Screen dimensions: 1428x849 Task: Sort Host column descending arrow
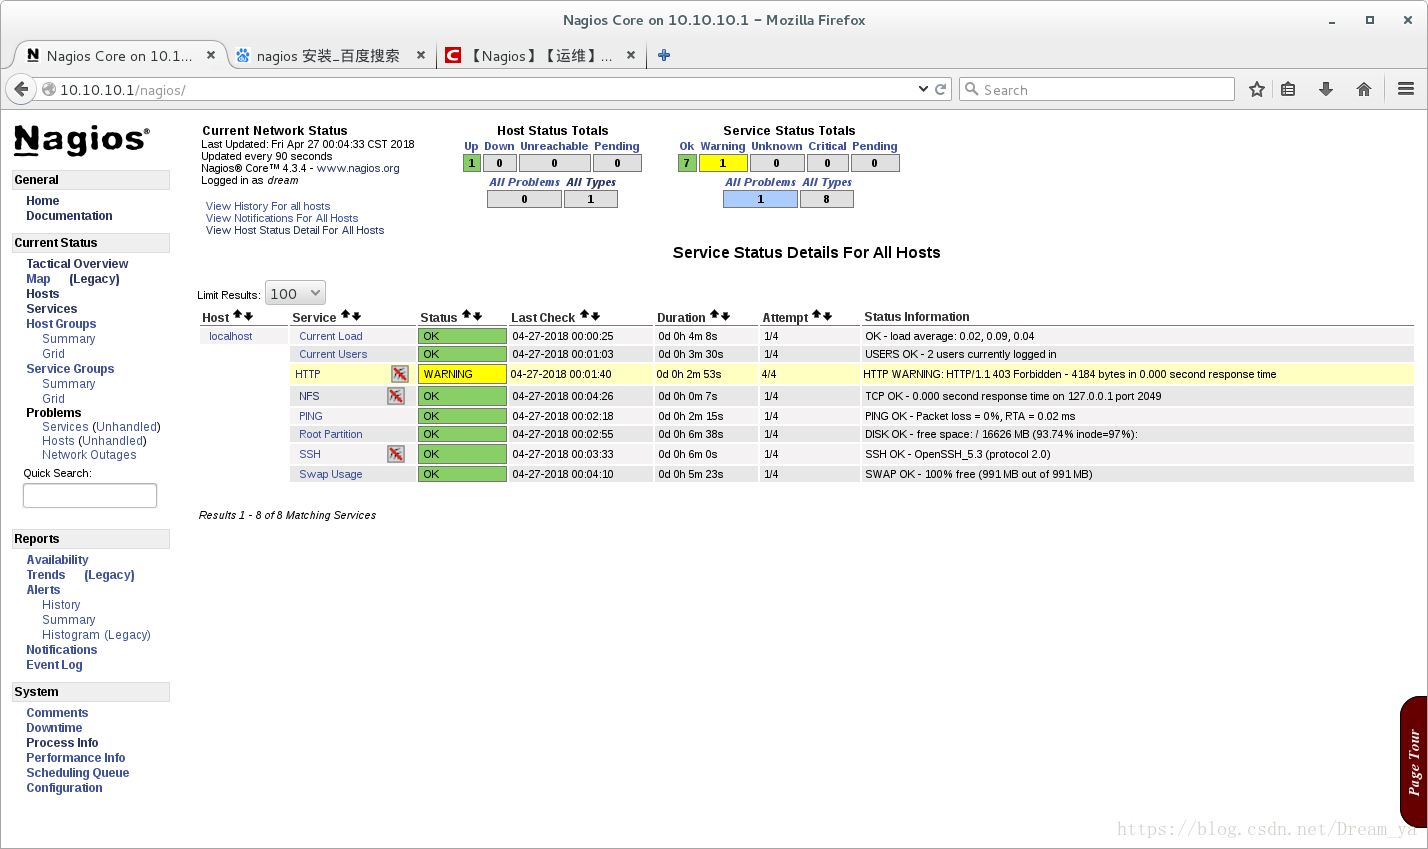(248, 316)
